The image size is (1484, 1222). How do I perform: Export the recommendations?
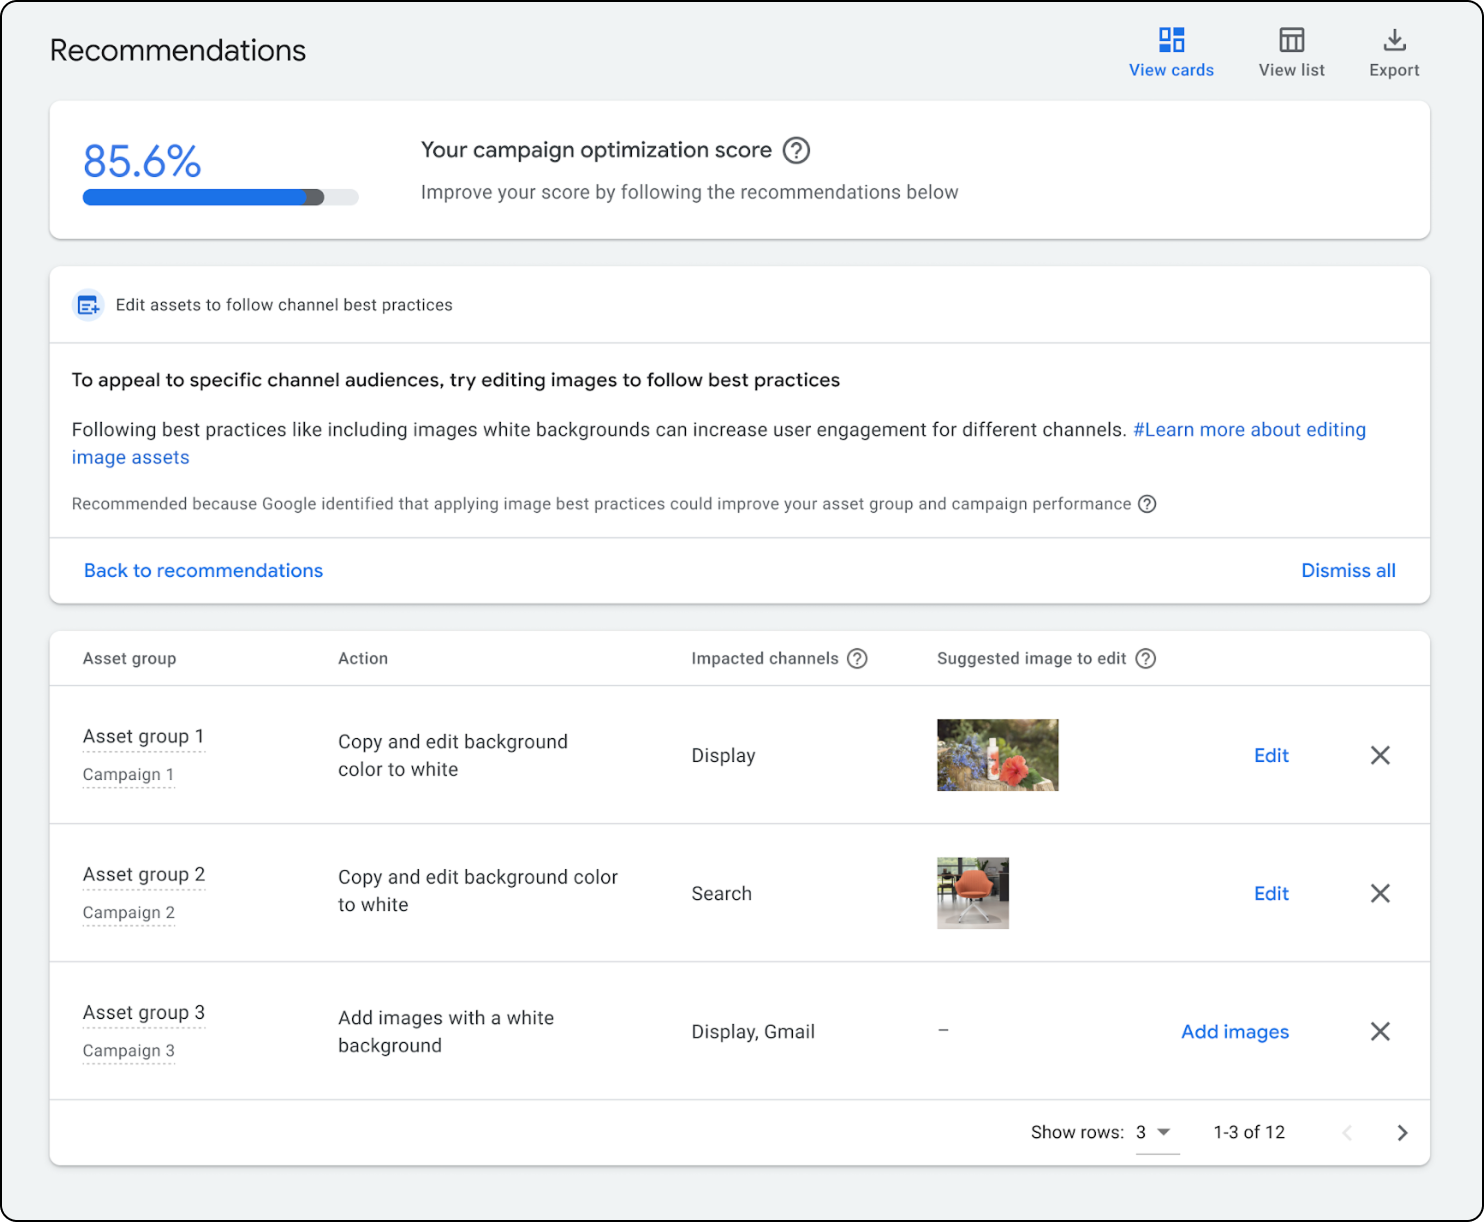pyautogui.click(x=1394, y=50)
